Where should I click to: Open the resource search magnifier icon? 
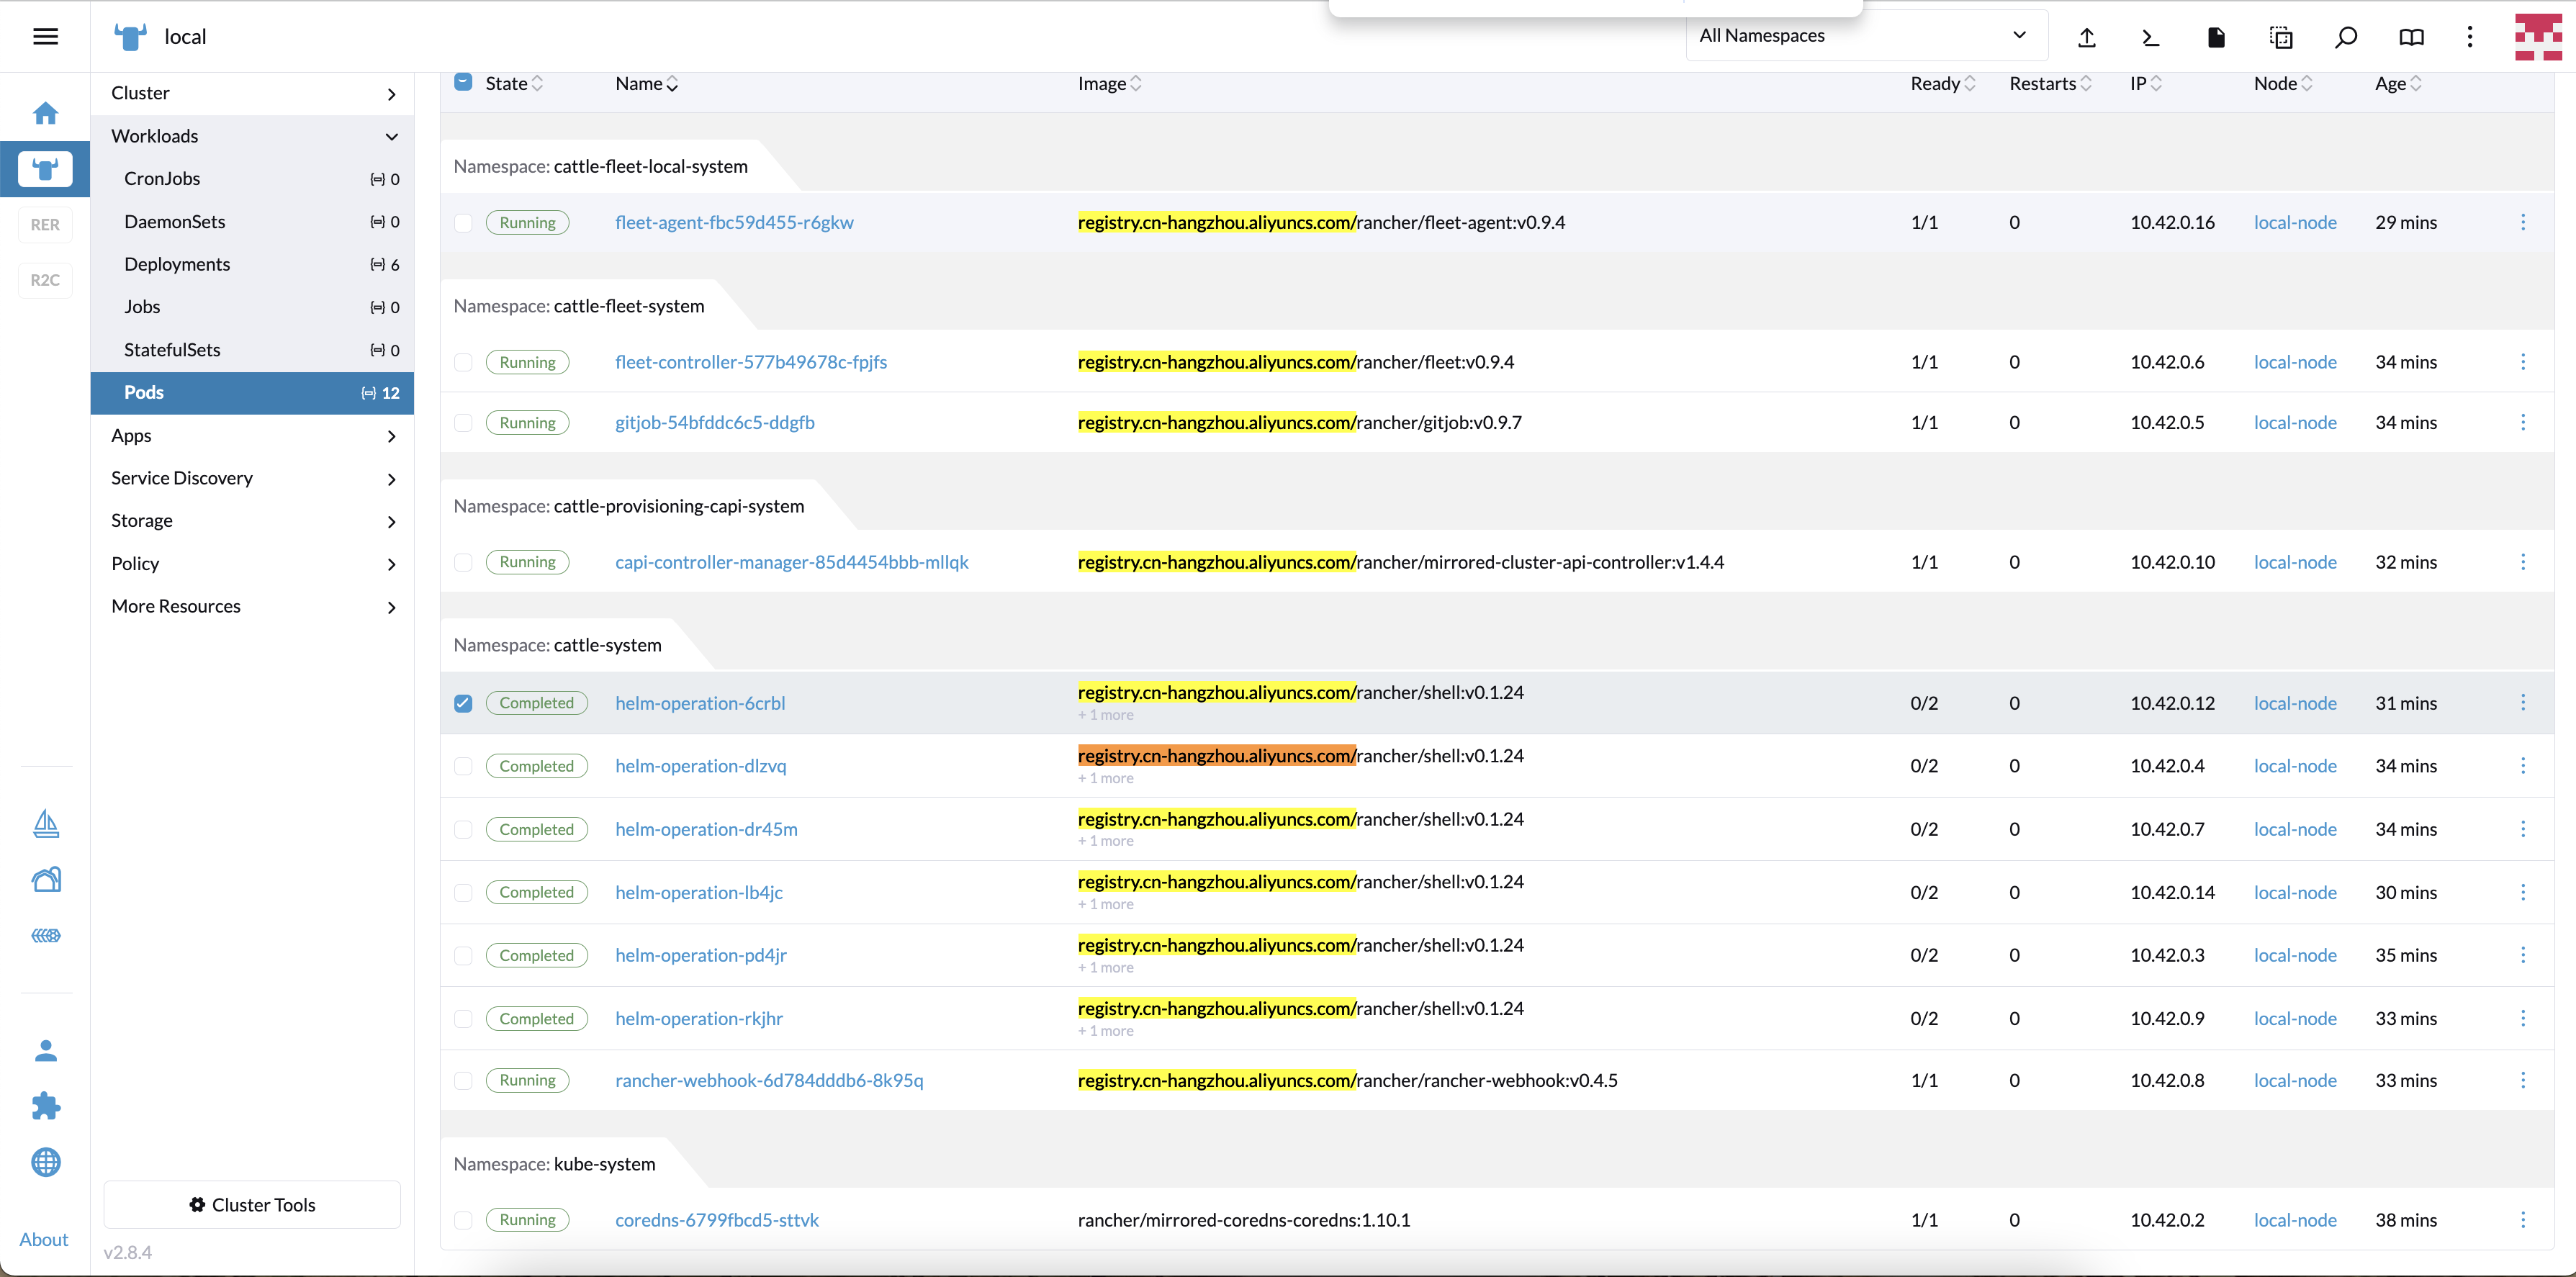tap(2345, 38)
